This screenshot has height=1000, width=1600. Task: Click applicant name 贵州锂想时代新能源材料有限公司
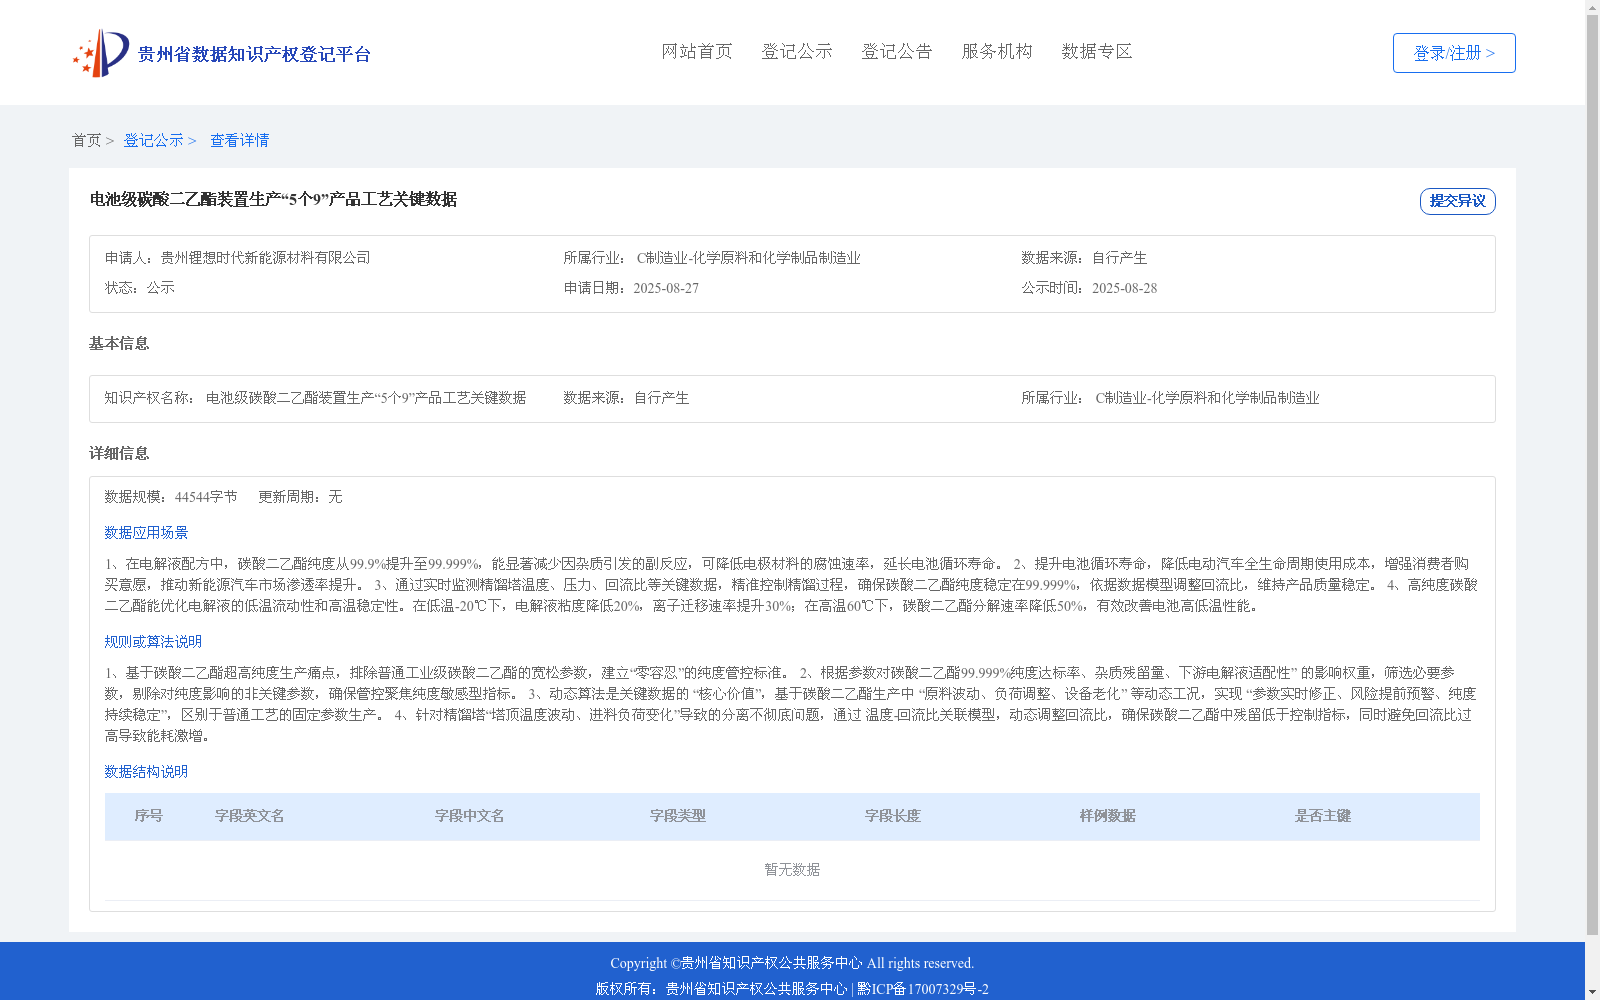pos(265,258)
